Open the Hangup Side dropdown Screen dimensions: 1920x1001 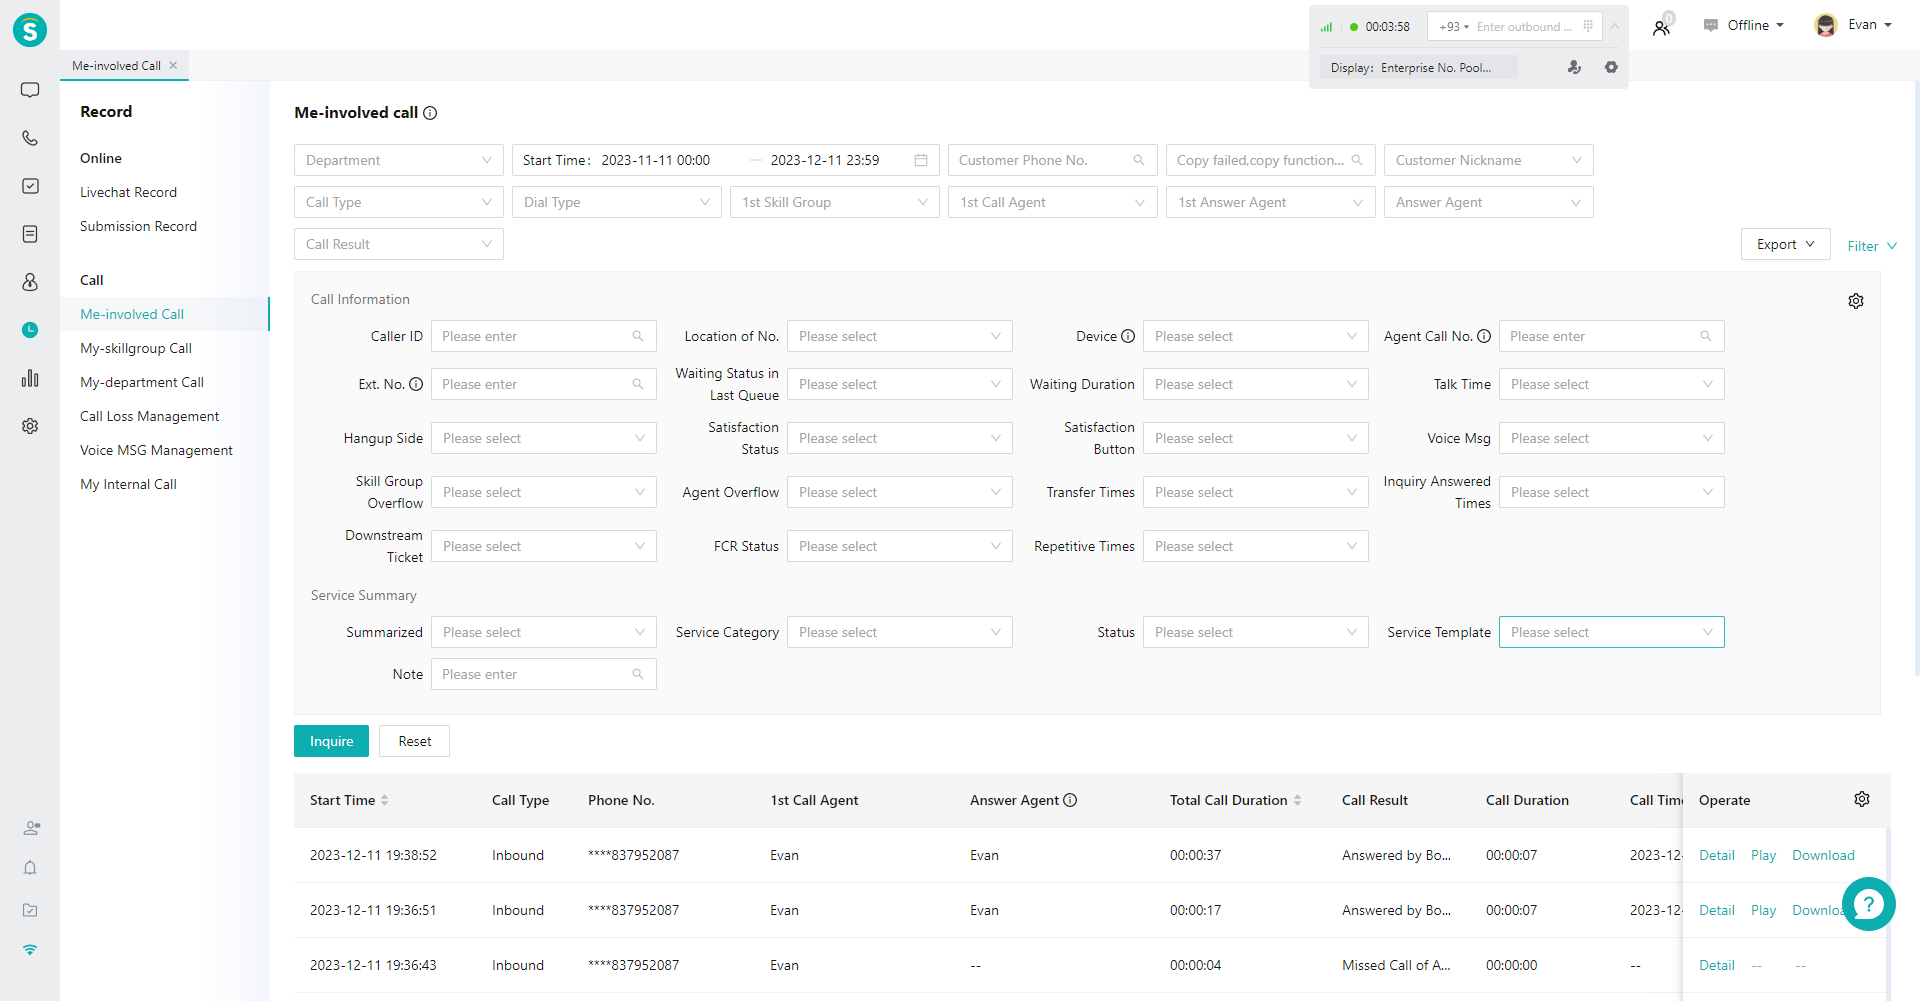[544, 438]
